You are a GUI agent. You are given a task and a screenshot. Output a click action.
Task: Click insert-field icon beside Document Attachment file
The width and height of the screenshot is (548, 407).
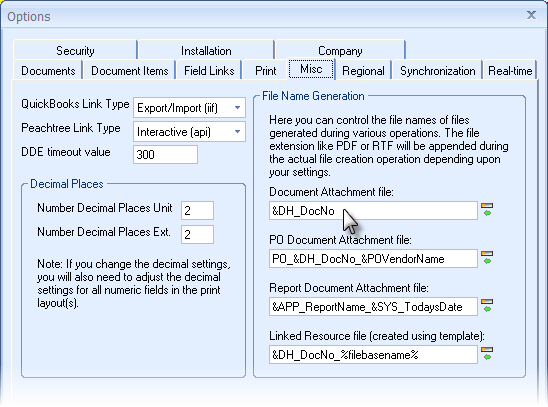[x=487, y=210]
